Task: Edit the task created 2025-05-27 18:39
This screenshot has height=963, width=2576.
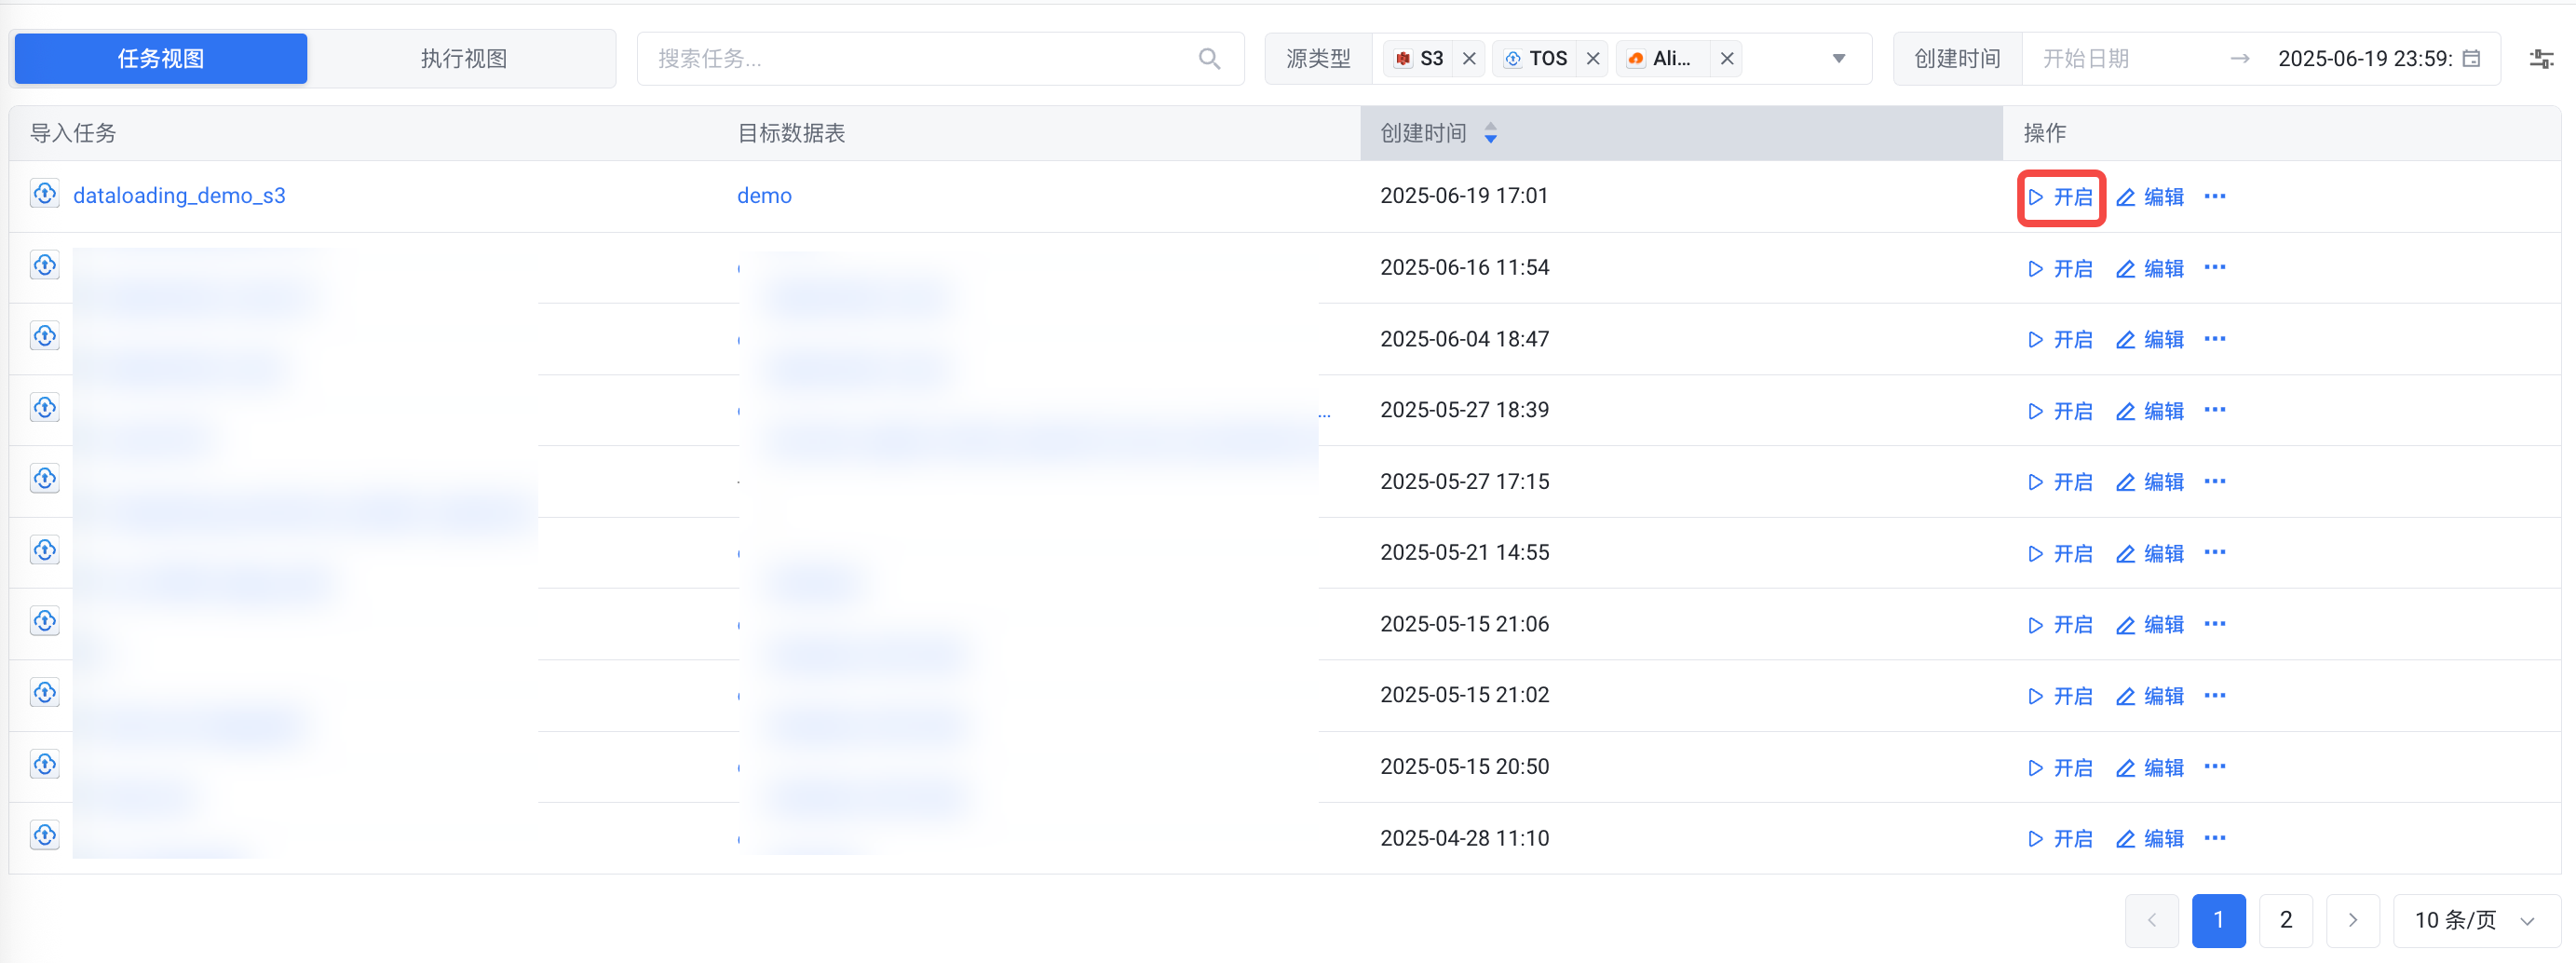Action: click(x=2150, y=411)
